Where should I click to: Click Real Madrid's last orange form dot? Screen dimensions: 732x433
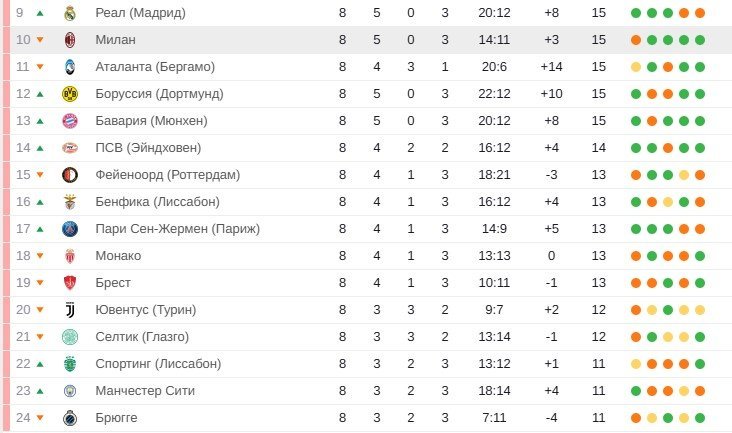(700, 13)
